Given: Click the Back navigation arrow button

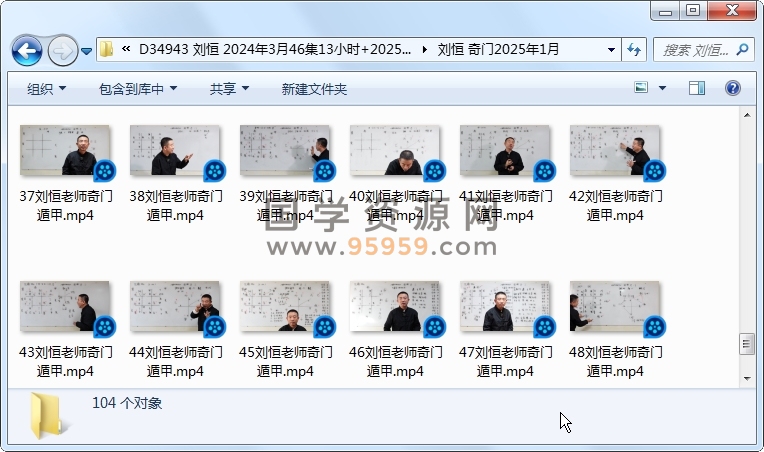Looking at the screenshot, I should tap(27, 49).
